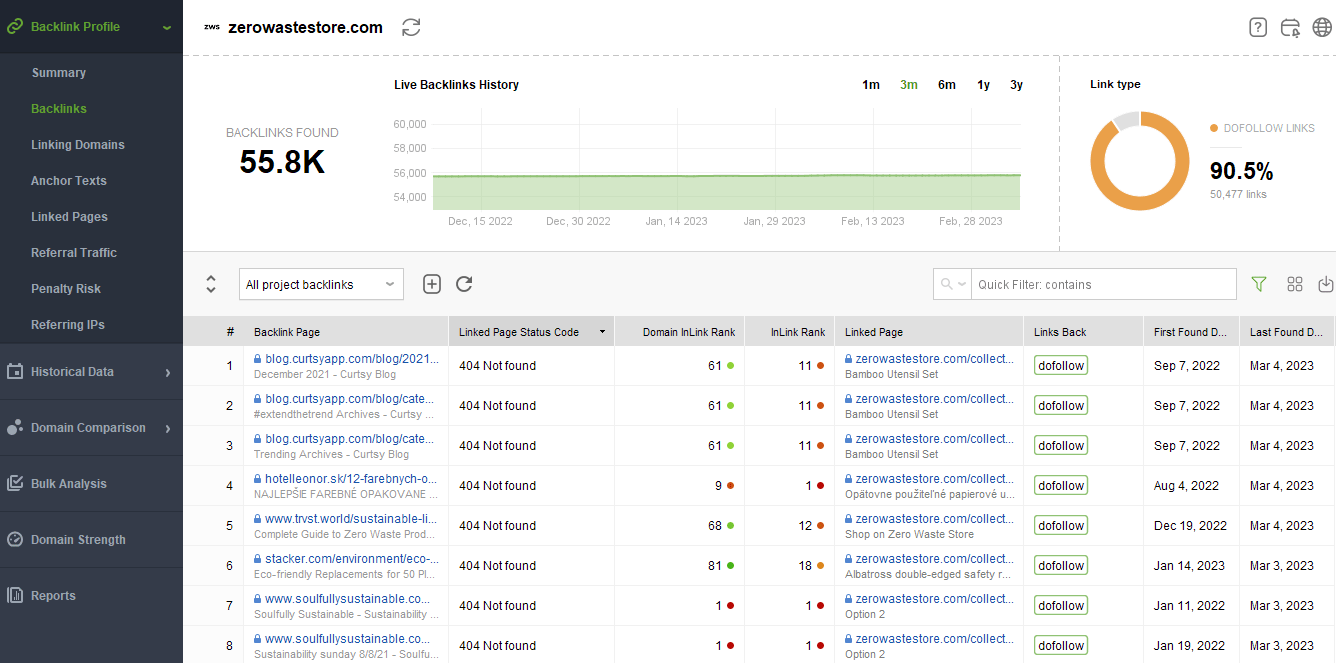Open Penalty Risk in sidebar
Viewport: 1336px width, 663px height.
point(66,289)
